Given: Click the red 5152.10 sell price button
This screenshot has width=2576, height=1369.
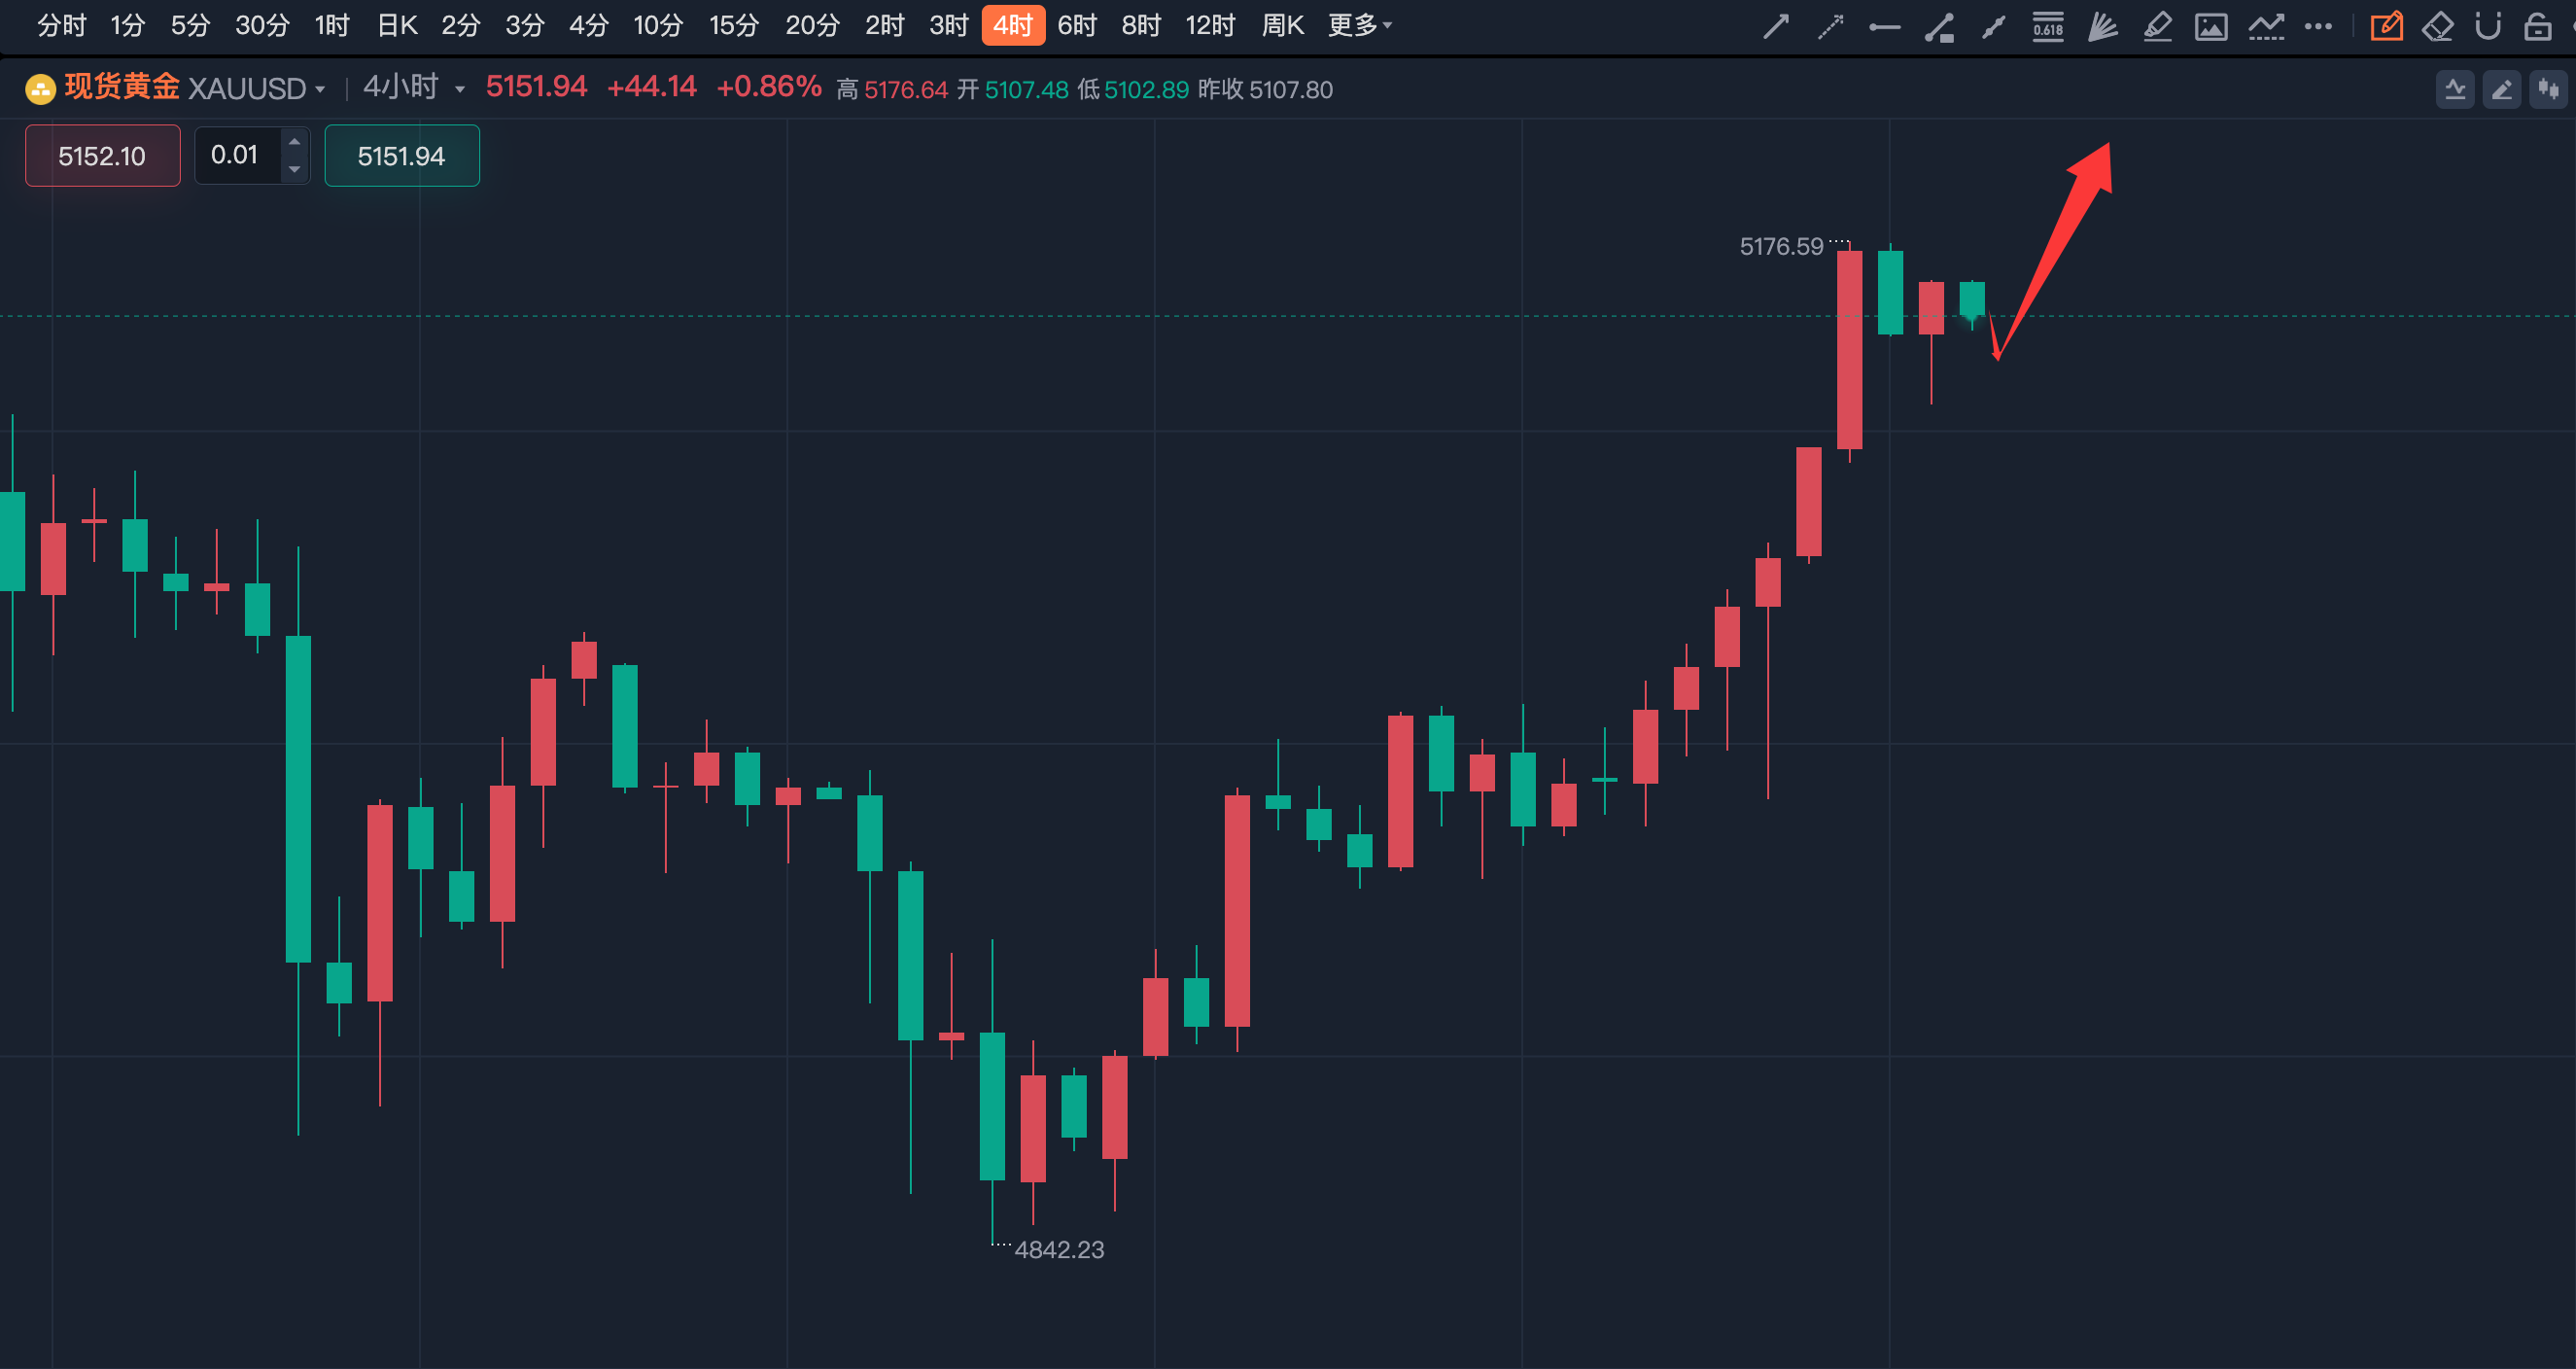Looking at the screenshot, I should point(102,156).
